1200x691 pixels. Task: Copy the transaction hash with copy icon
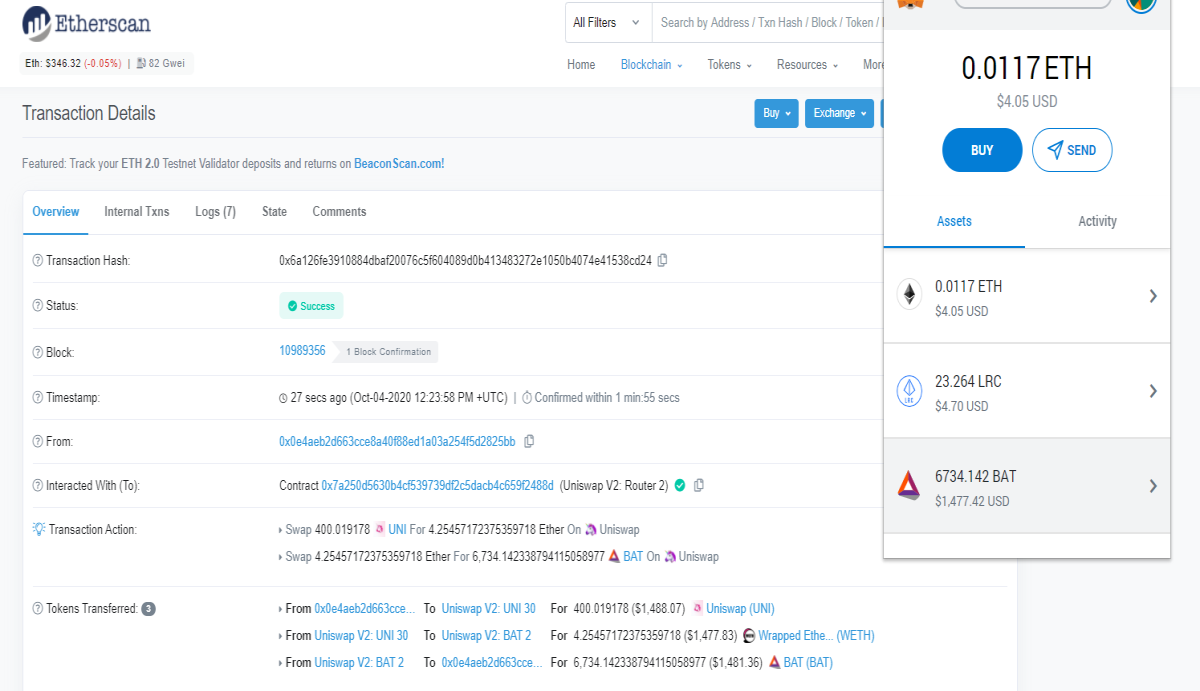tap(662, 260)
